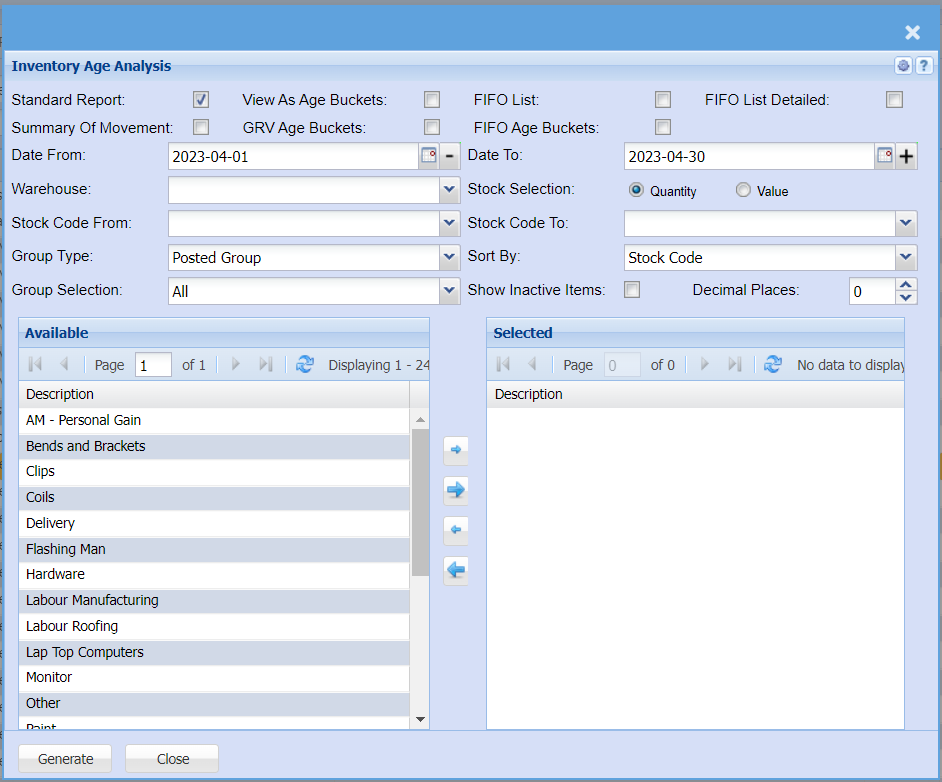This screenshot has height=782, width=942.
Task: Open the settings gear icon in header
Action: click(904, 66)
